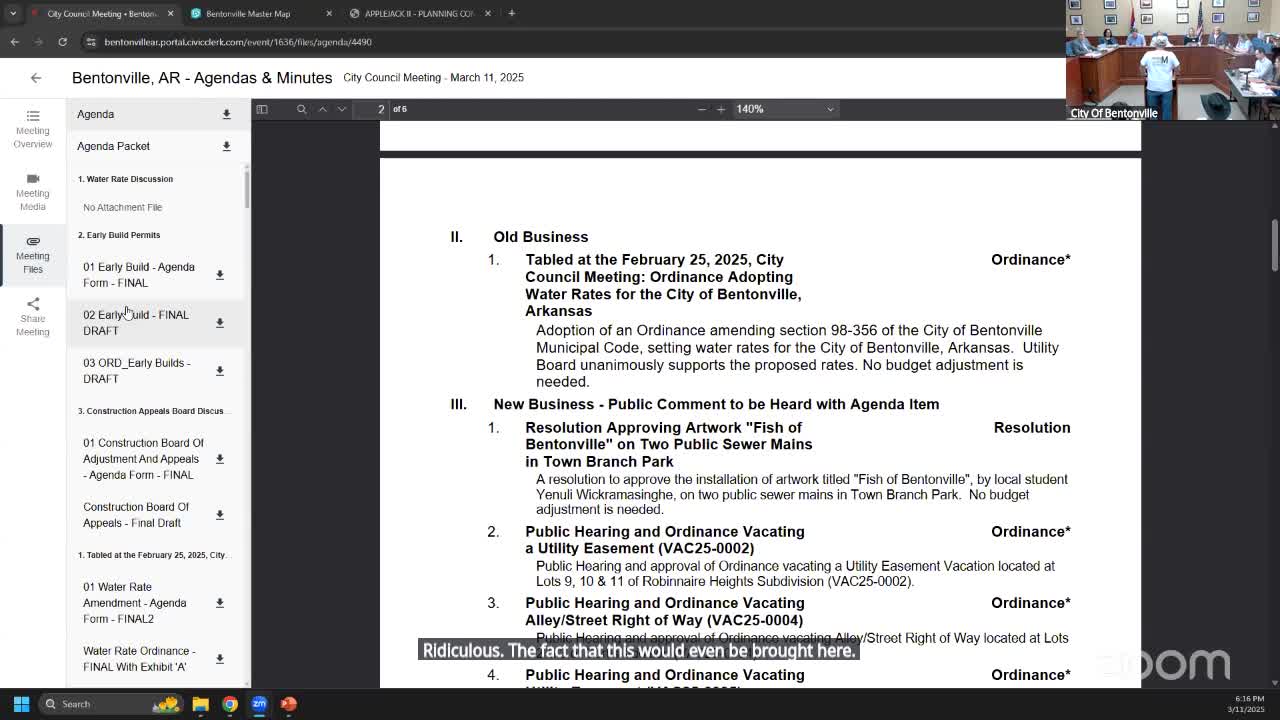This screenshot has width=1280, height=720.
Task: Click the 'Old Business' heading in the PDF
Action: tap(541, 237)
